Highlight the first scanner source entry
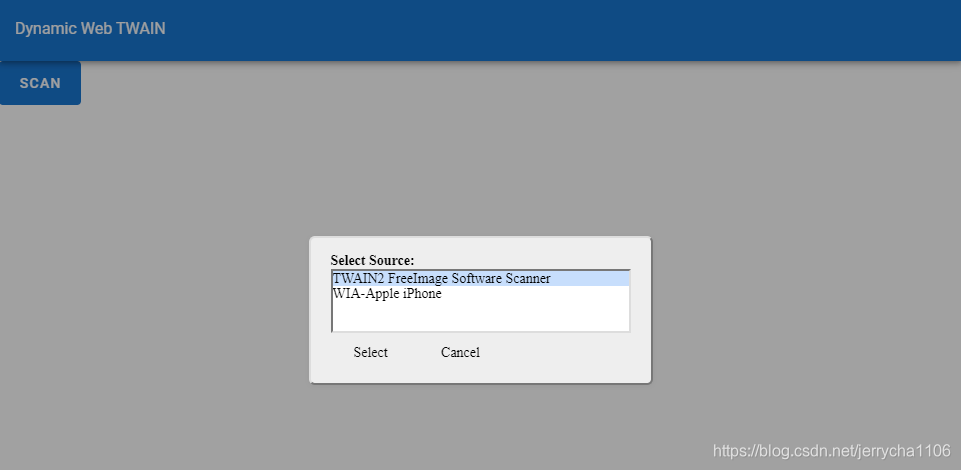This screenshot has height=470, width=961. 480,278
